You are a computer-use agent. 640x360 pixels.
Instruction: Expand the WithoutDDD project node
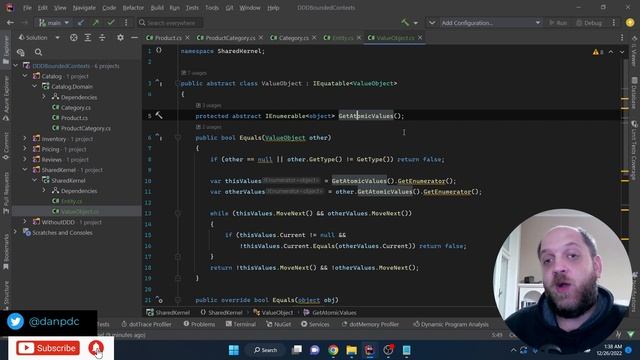(x=25, y=222)
